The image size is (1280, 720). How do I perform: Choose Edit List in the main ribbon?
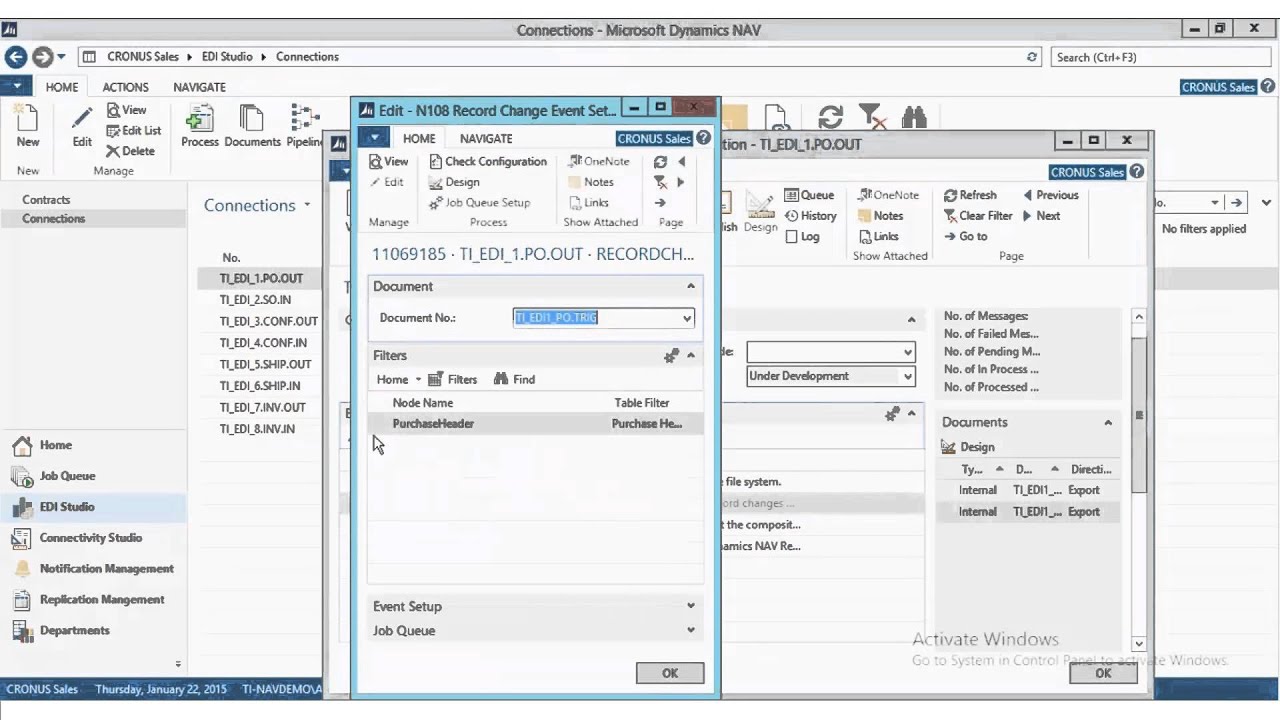coord(134,130)
